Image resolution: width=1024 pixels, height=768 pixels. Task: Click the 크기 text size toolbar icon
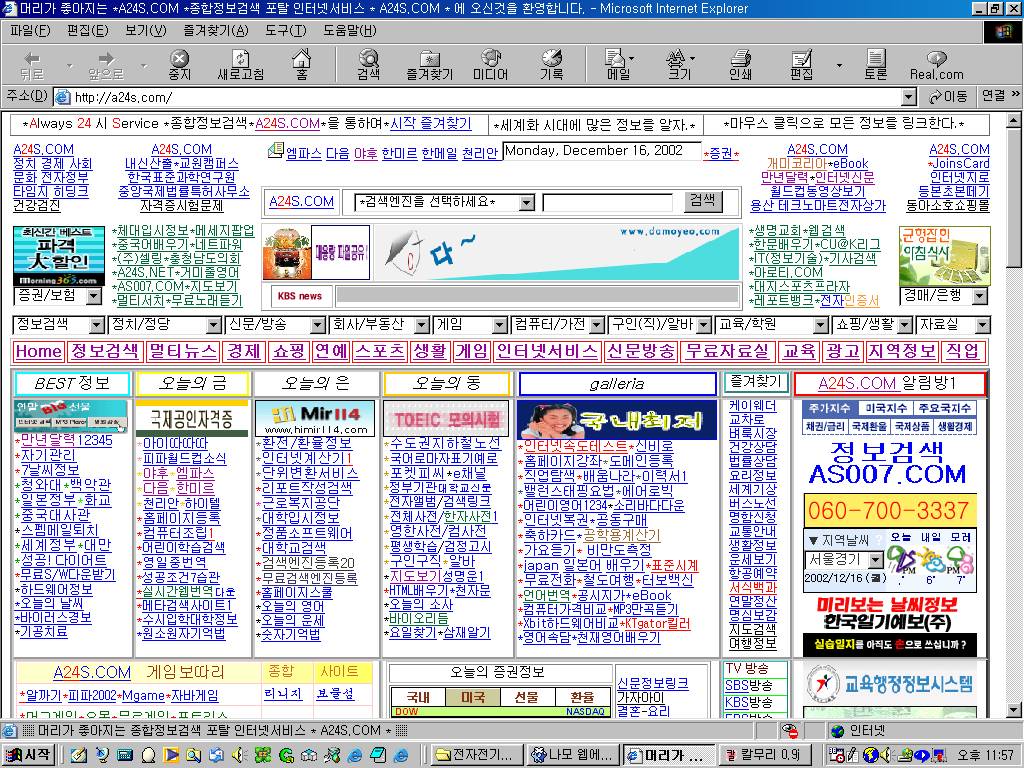(678, 65)
